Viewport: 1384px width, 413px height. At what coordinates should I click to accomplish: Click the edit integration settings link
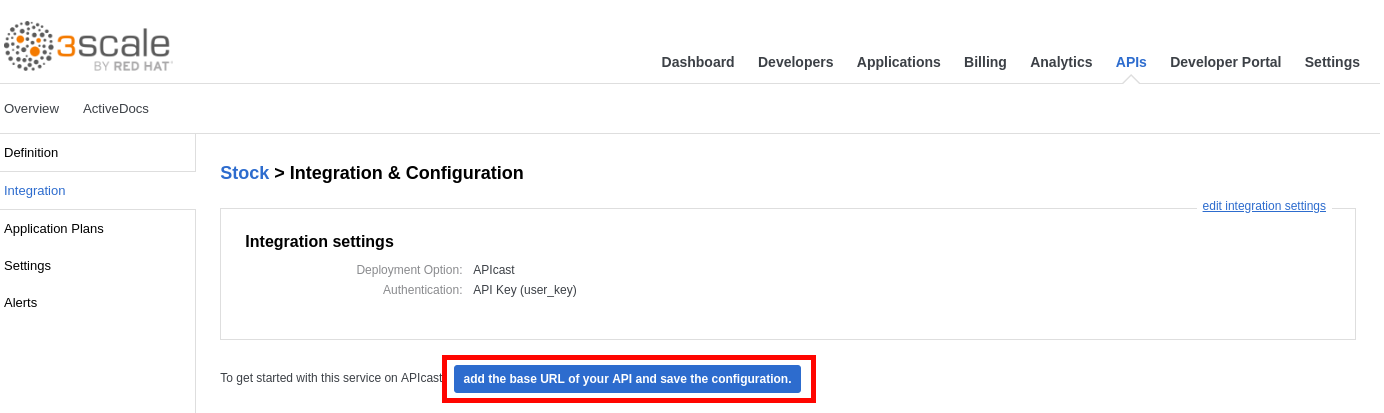point(1263,206)
